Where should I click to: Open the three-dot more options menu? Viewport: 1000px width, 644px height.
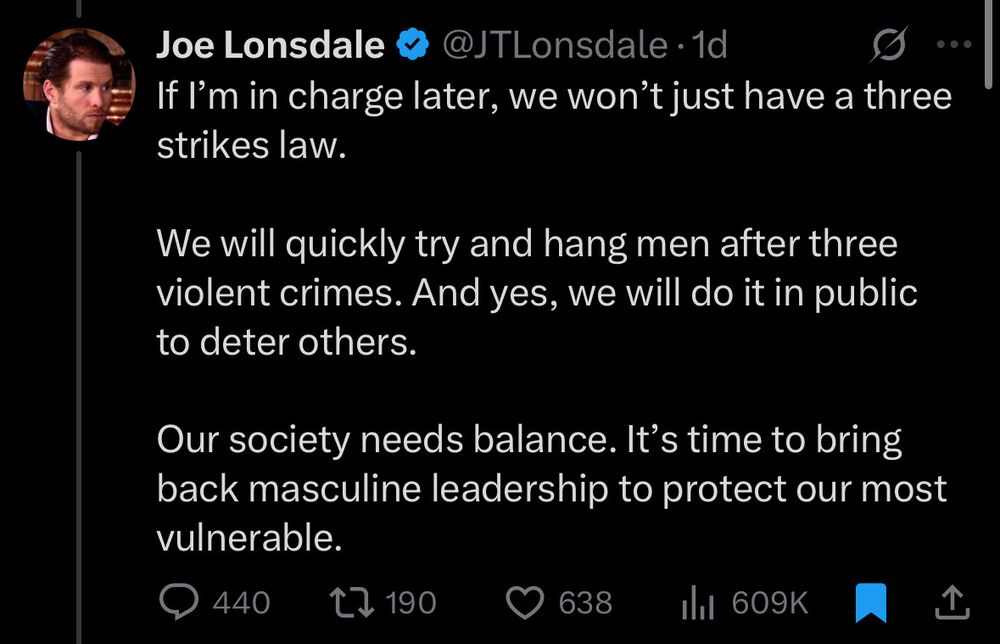coord(953,43)
